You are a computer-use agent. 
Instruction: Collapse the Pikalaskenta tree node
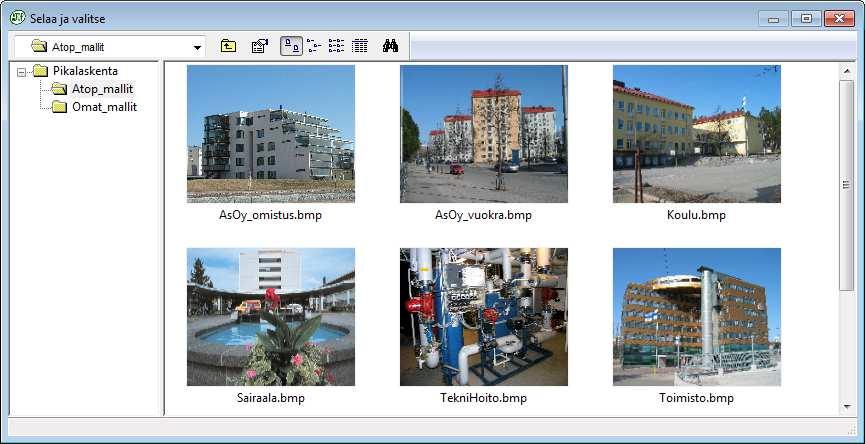point(22,72)
